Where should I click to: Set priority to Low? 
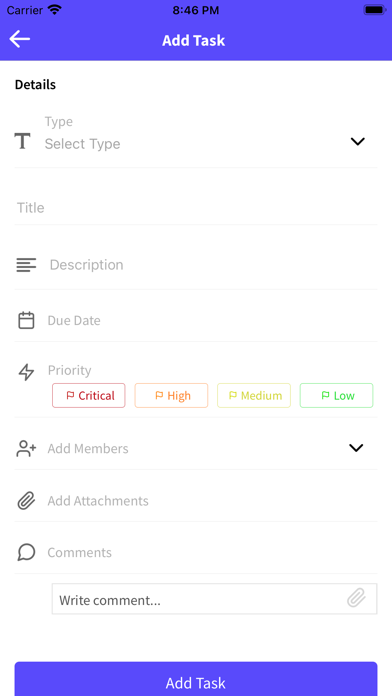point(337,395)
